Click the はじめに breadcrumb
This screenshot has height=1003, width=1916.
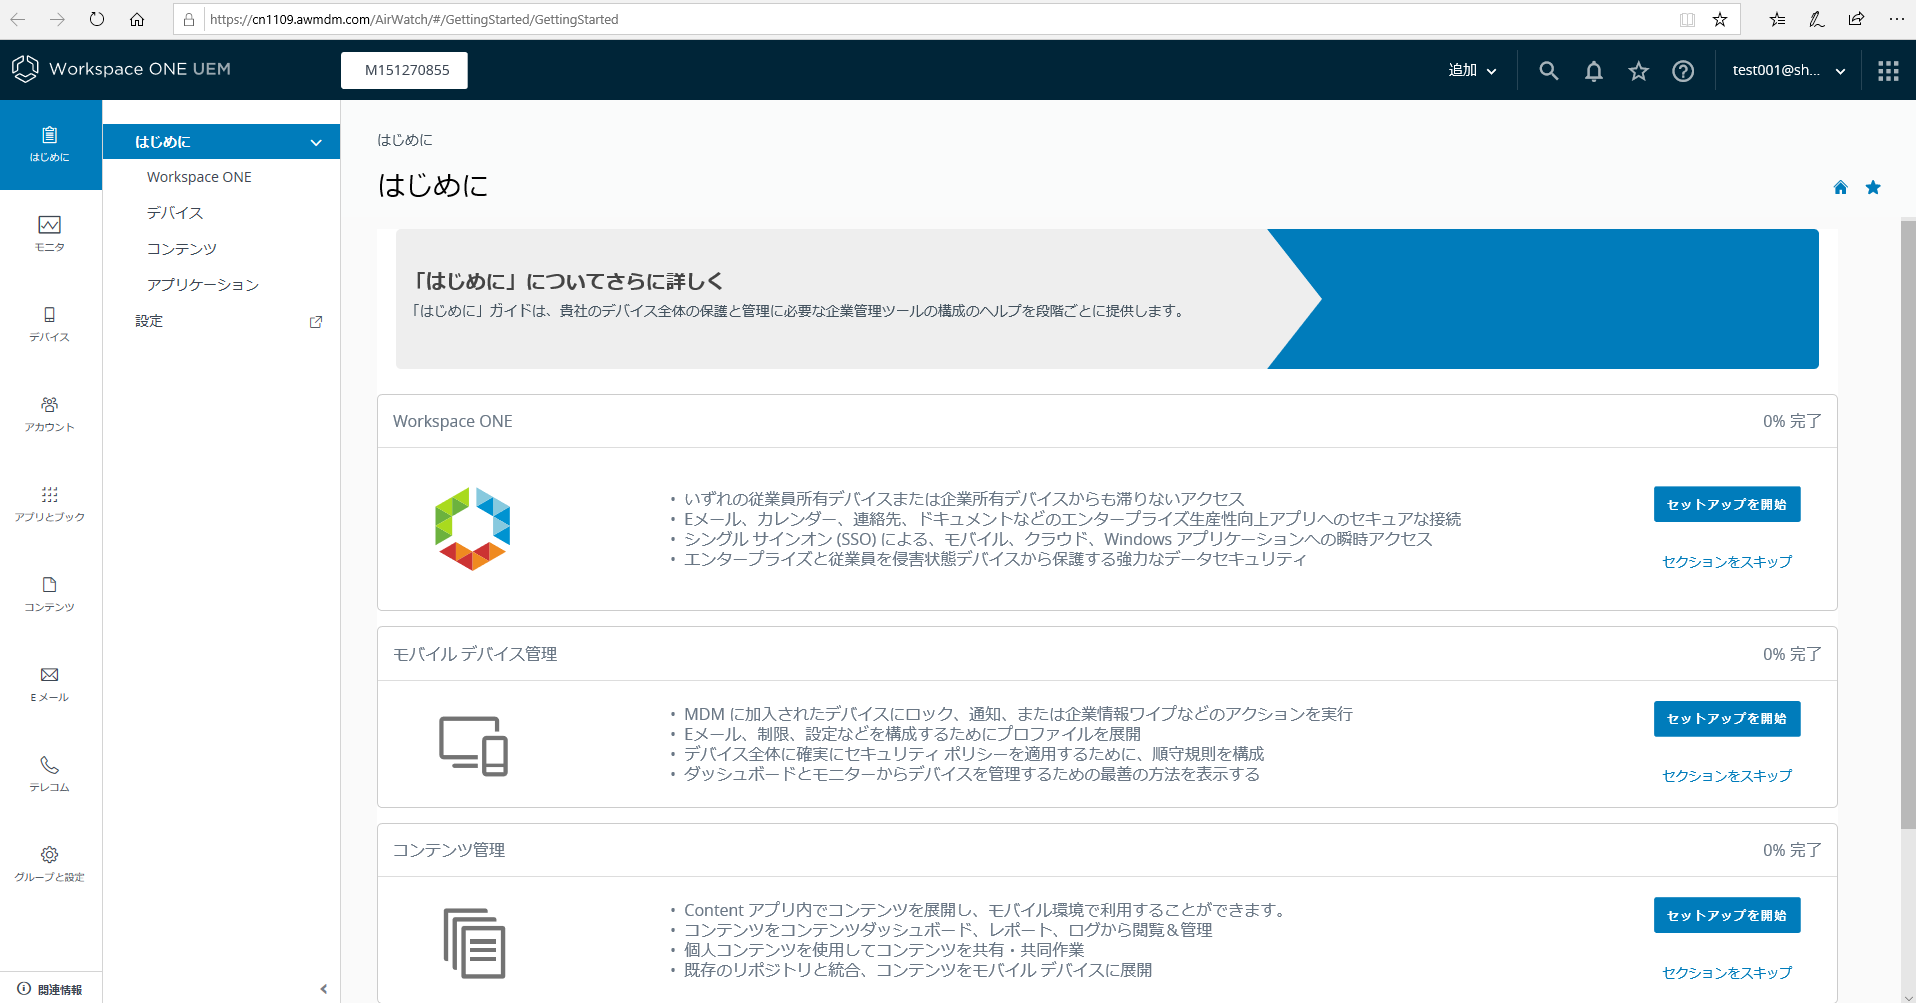[x=405, y=140]
